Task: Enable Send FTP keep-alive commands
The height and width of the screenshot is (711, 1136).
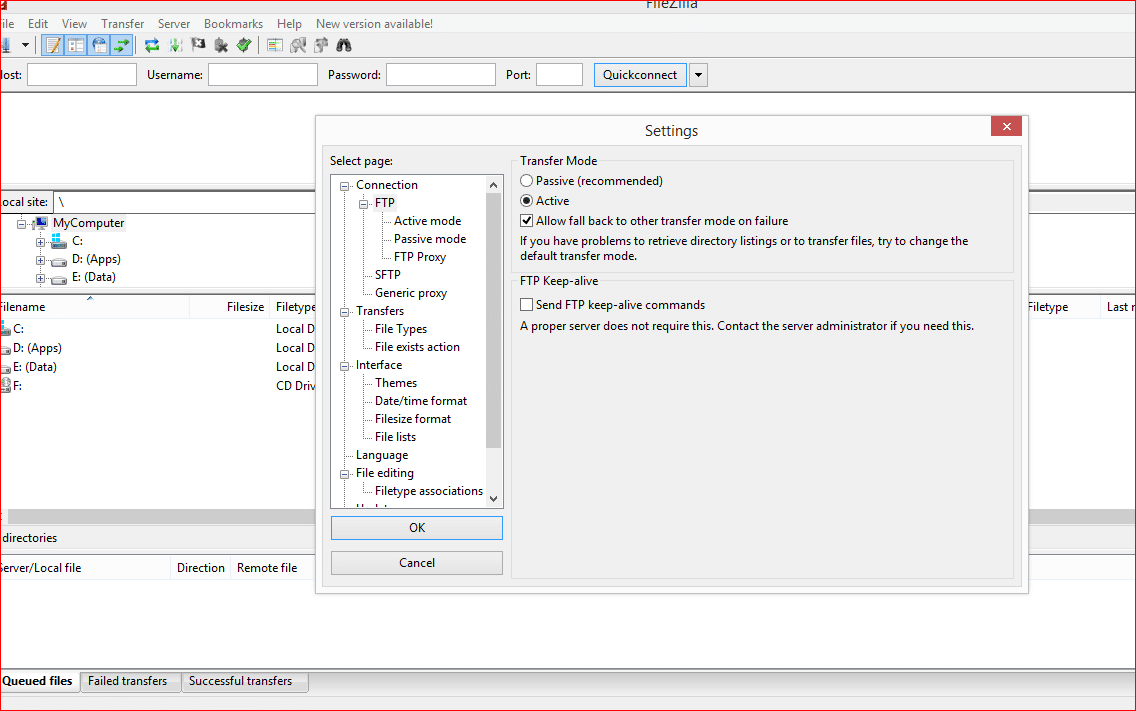Action: (526, 304)
